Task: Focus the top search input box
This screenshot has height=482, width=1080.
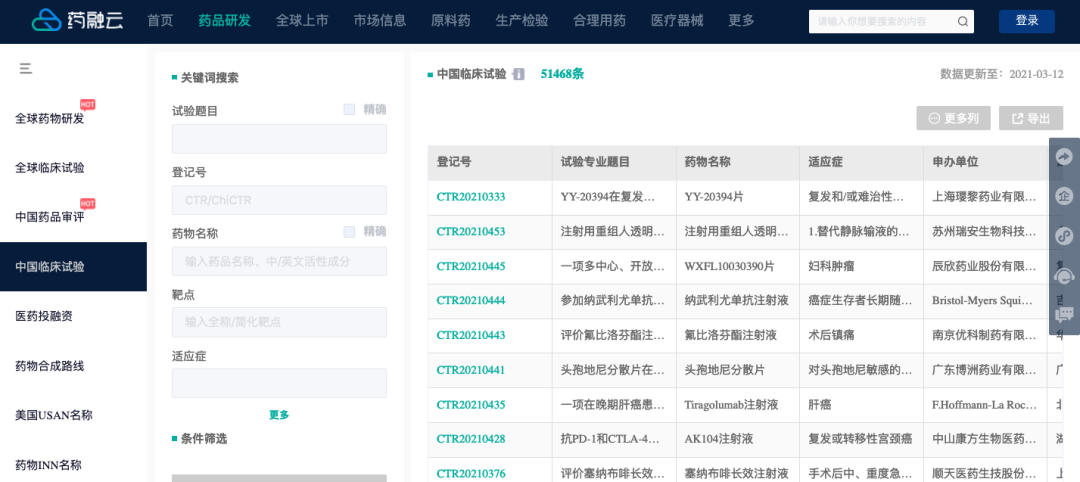Action: pos(883,21)
